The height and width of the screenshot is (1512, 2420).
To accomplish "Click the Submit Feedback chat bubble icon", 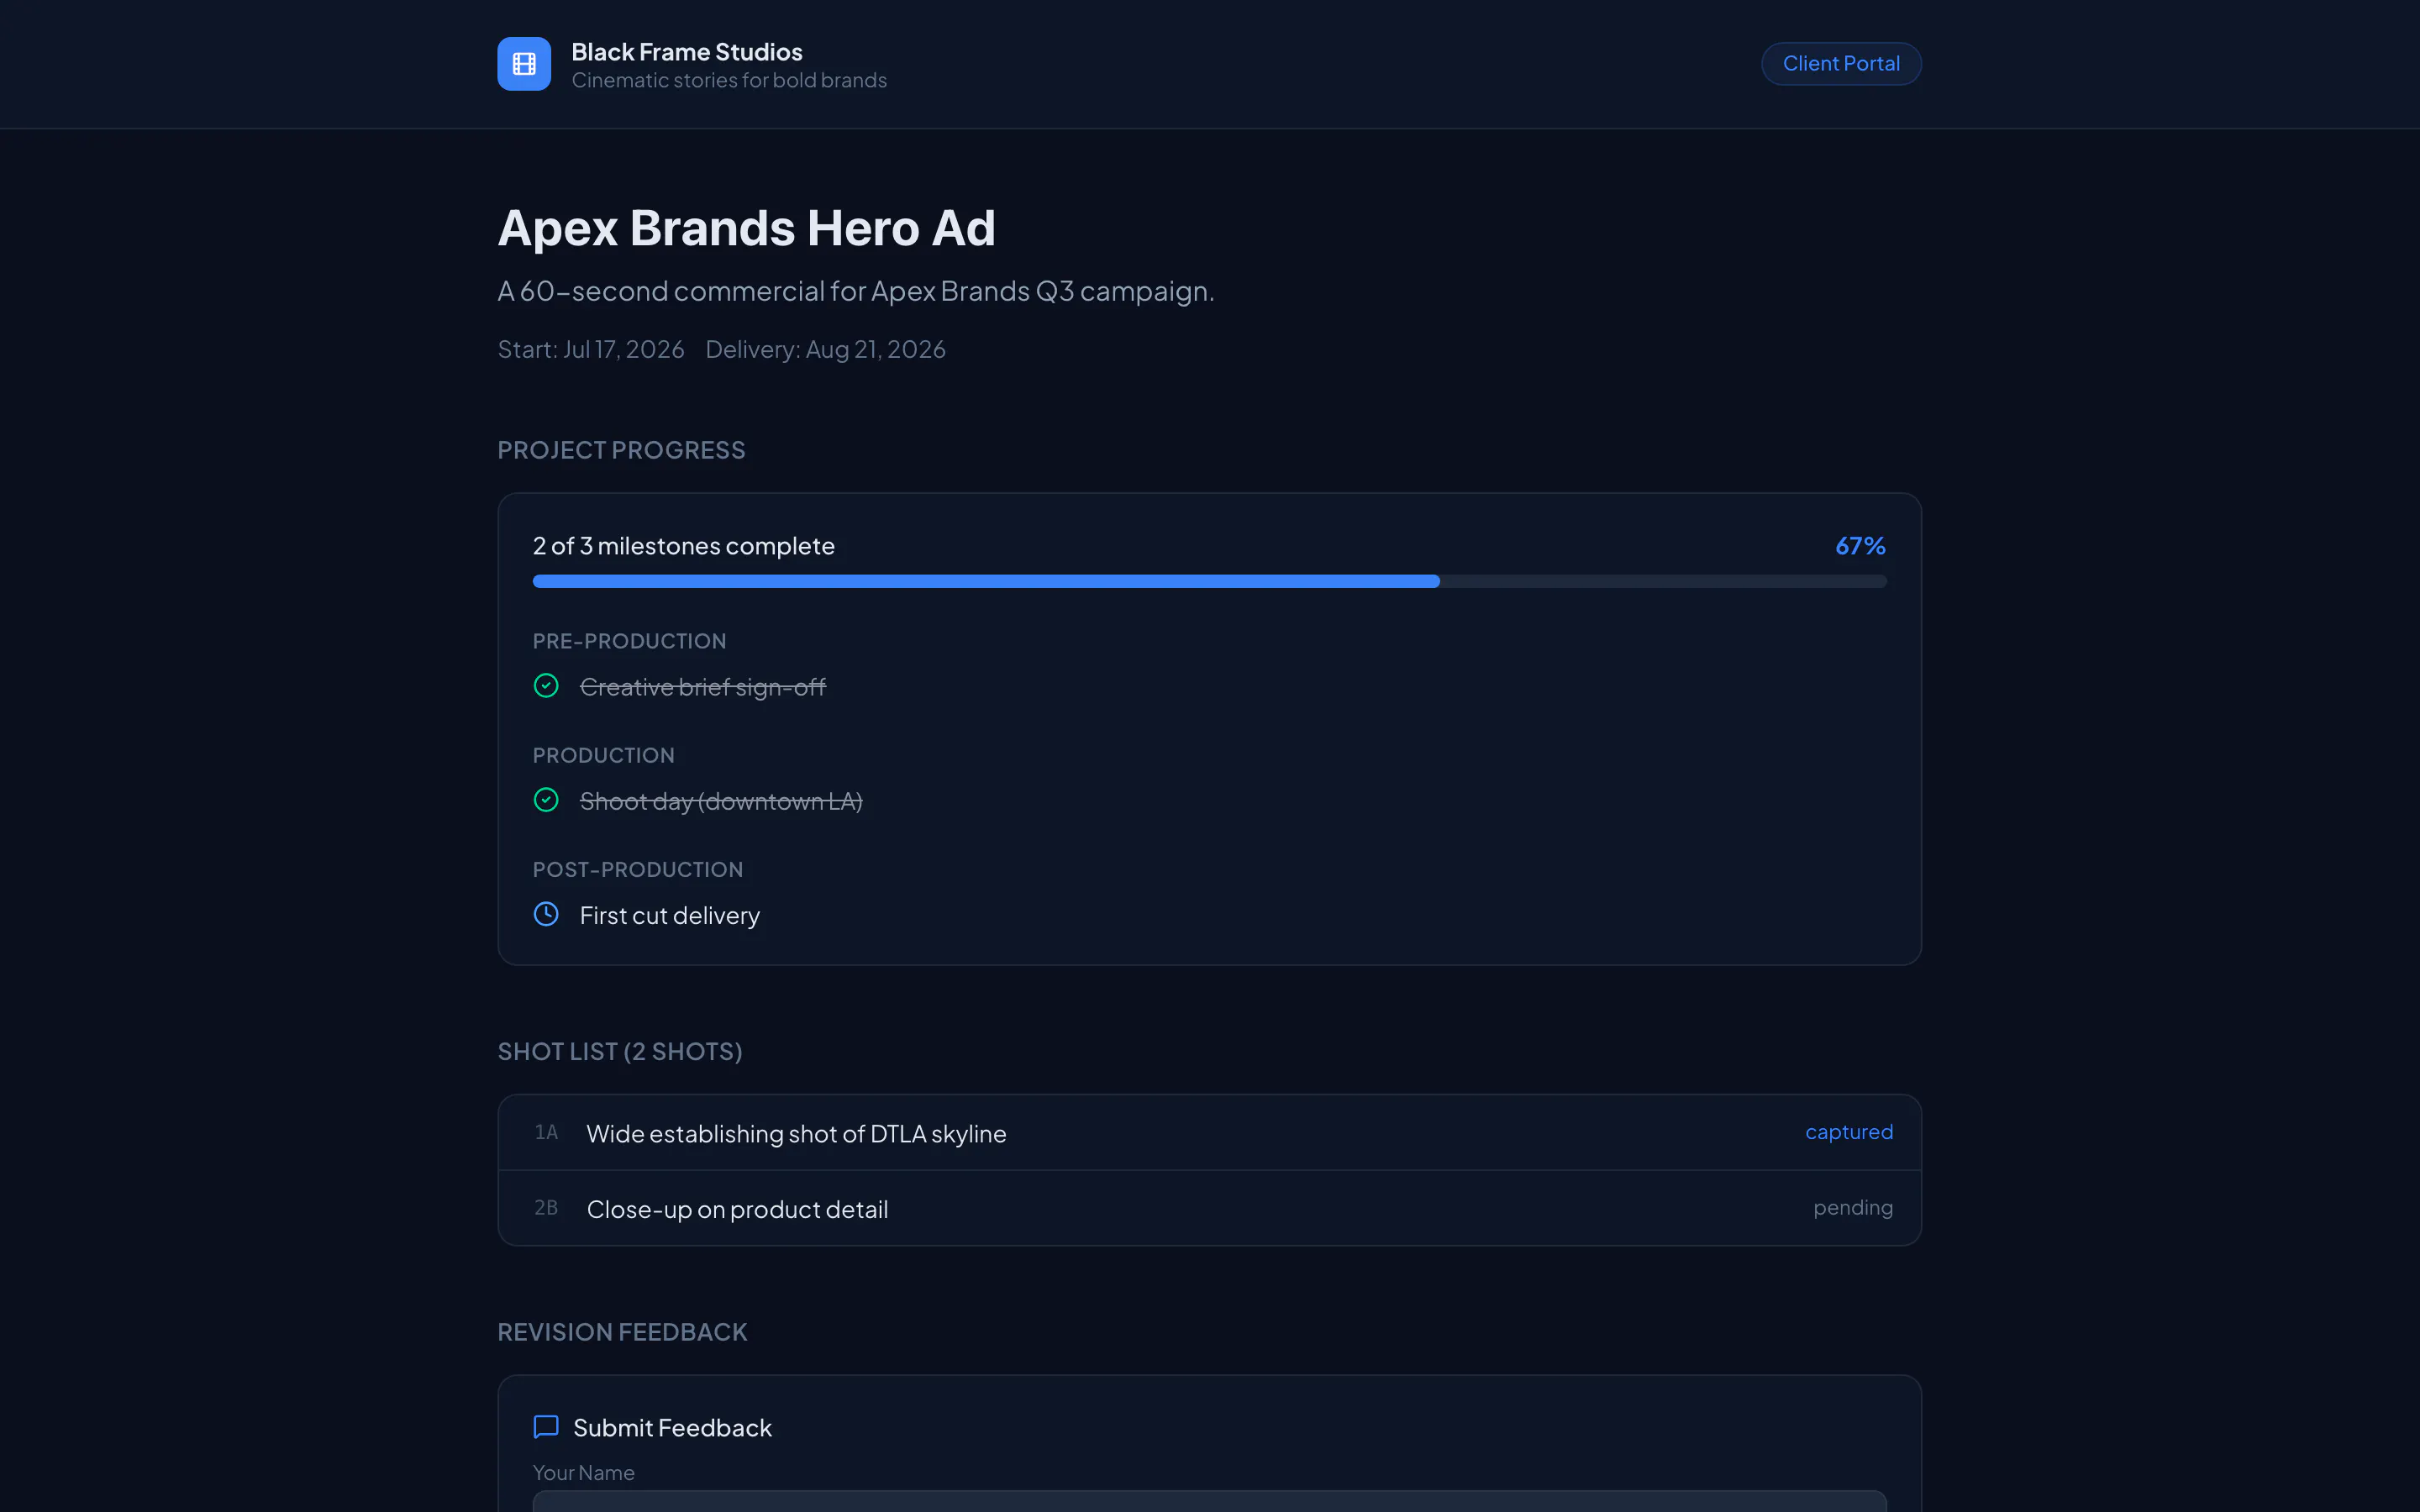I will [x=546, y=1427].
